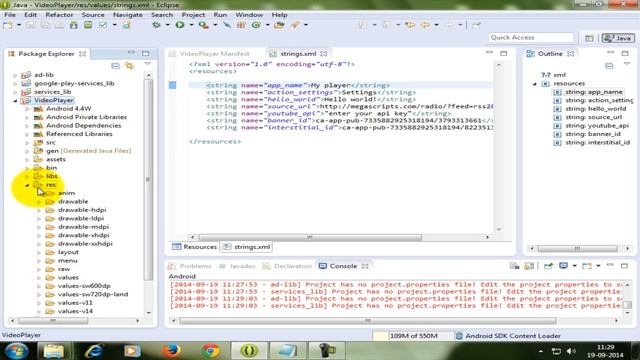The image size is (640, 360).
Task: Collapse the res folder
Action: coord(27,185)
